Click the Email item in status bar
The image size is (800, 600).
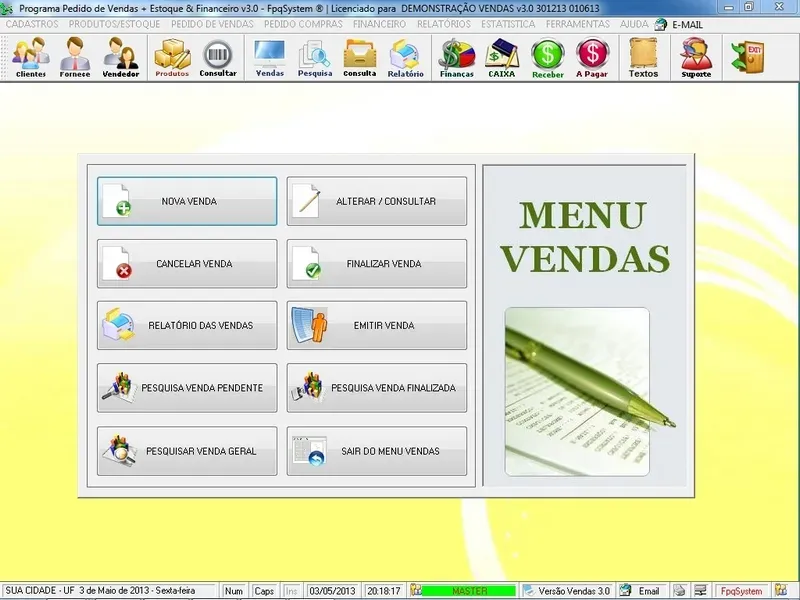(x=641, y=591)
